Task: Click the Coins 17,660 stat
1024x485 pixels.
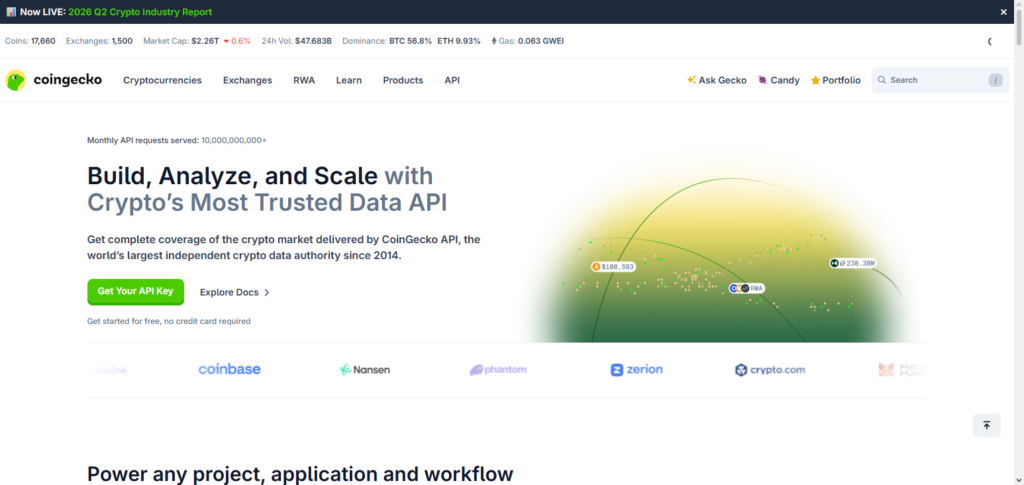Action: coord(30,41)
